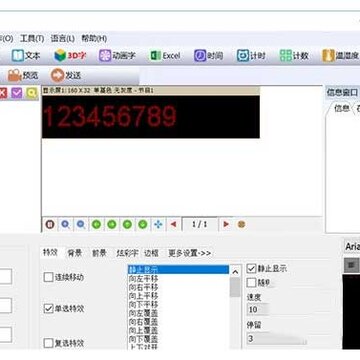The width and height of the screenshot is (360, 360).
Task: Click the 信息窗口 panel header
Action: 343,92
